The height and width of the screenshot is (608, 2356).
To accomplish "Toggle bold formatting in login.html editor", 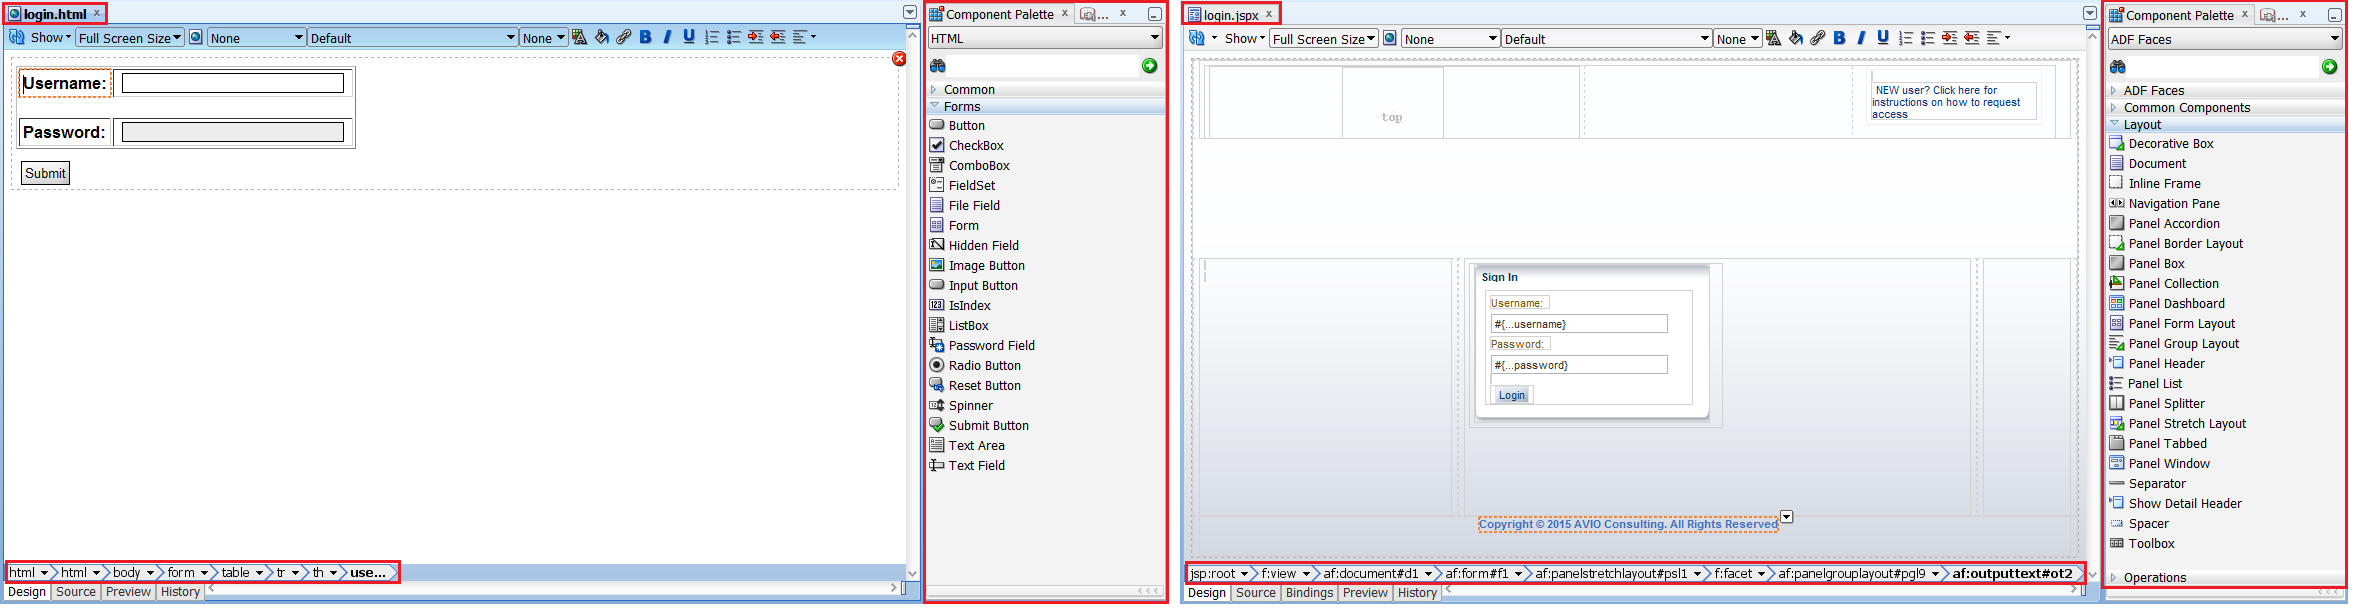I will click(x=645, y=37).
